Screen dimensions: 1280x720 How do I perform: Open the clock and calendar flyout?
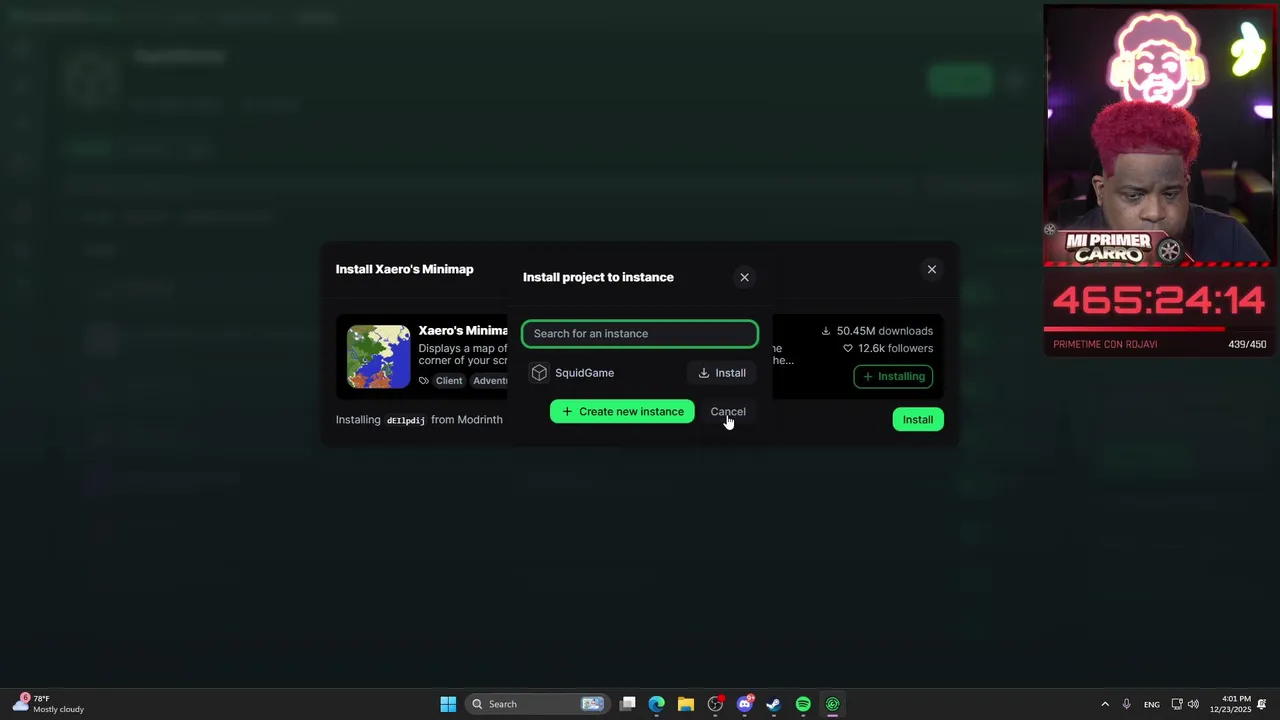click(1230, 704)
